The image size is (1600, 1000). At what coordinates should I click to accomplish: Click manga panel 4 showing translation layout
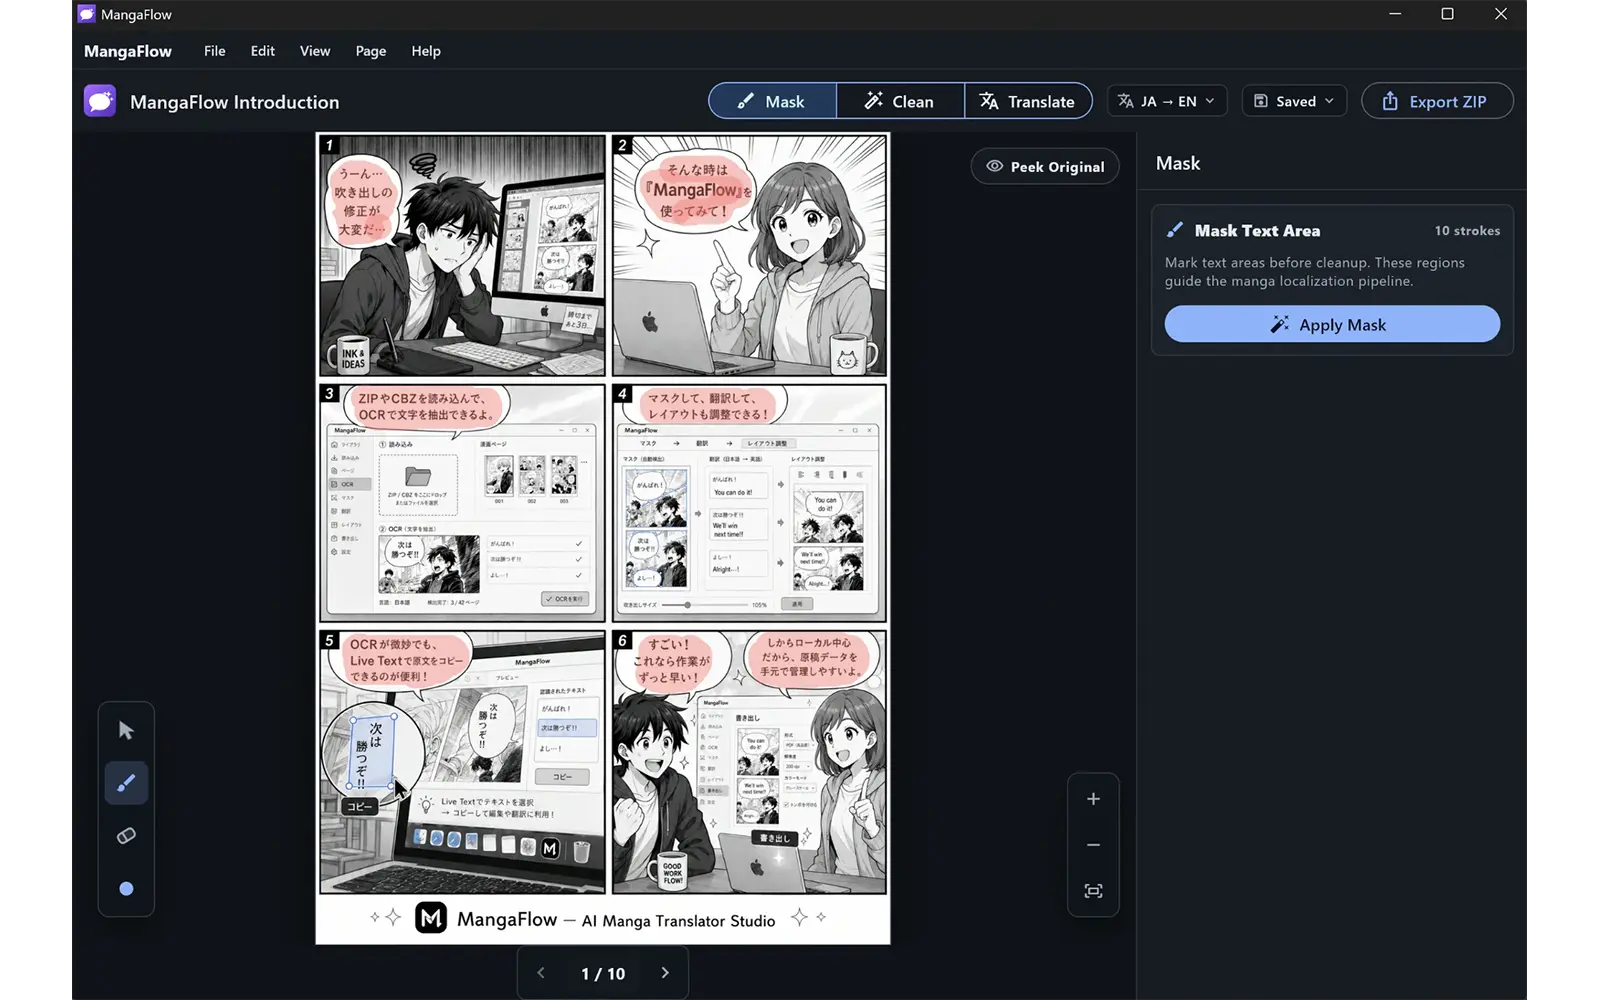click(749, 503)
